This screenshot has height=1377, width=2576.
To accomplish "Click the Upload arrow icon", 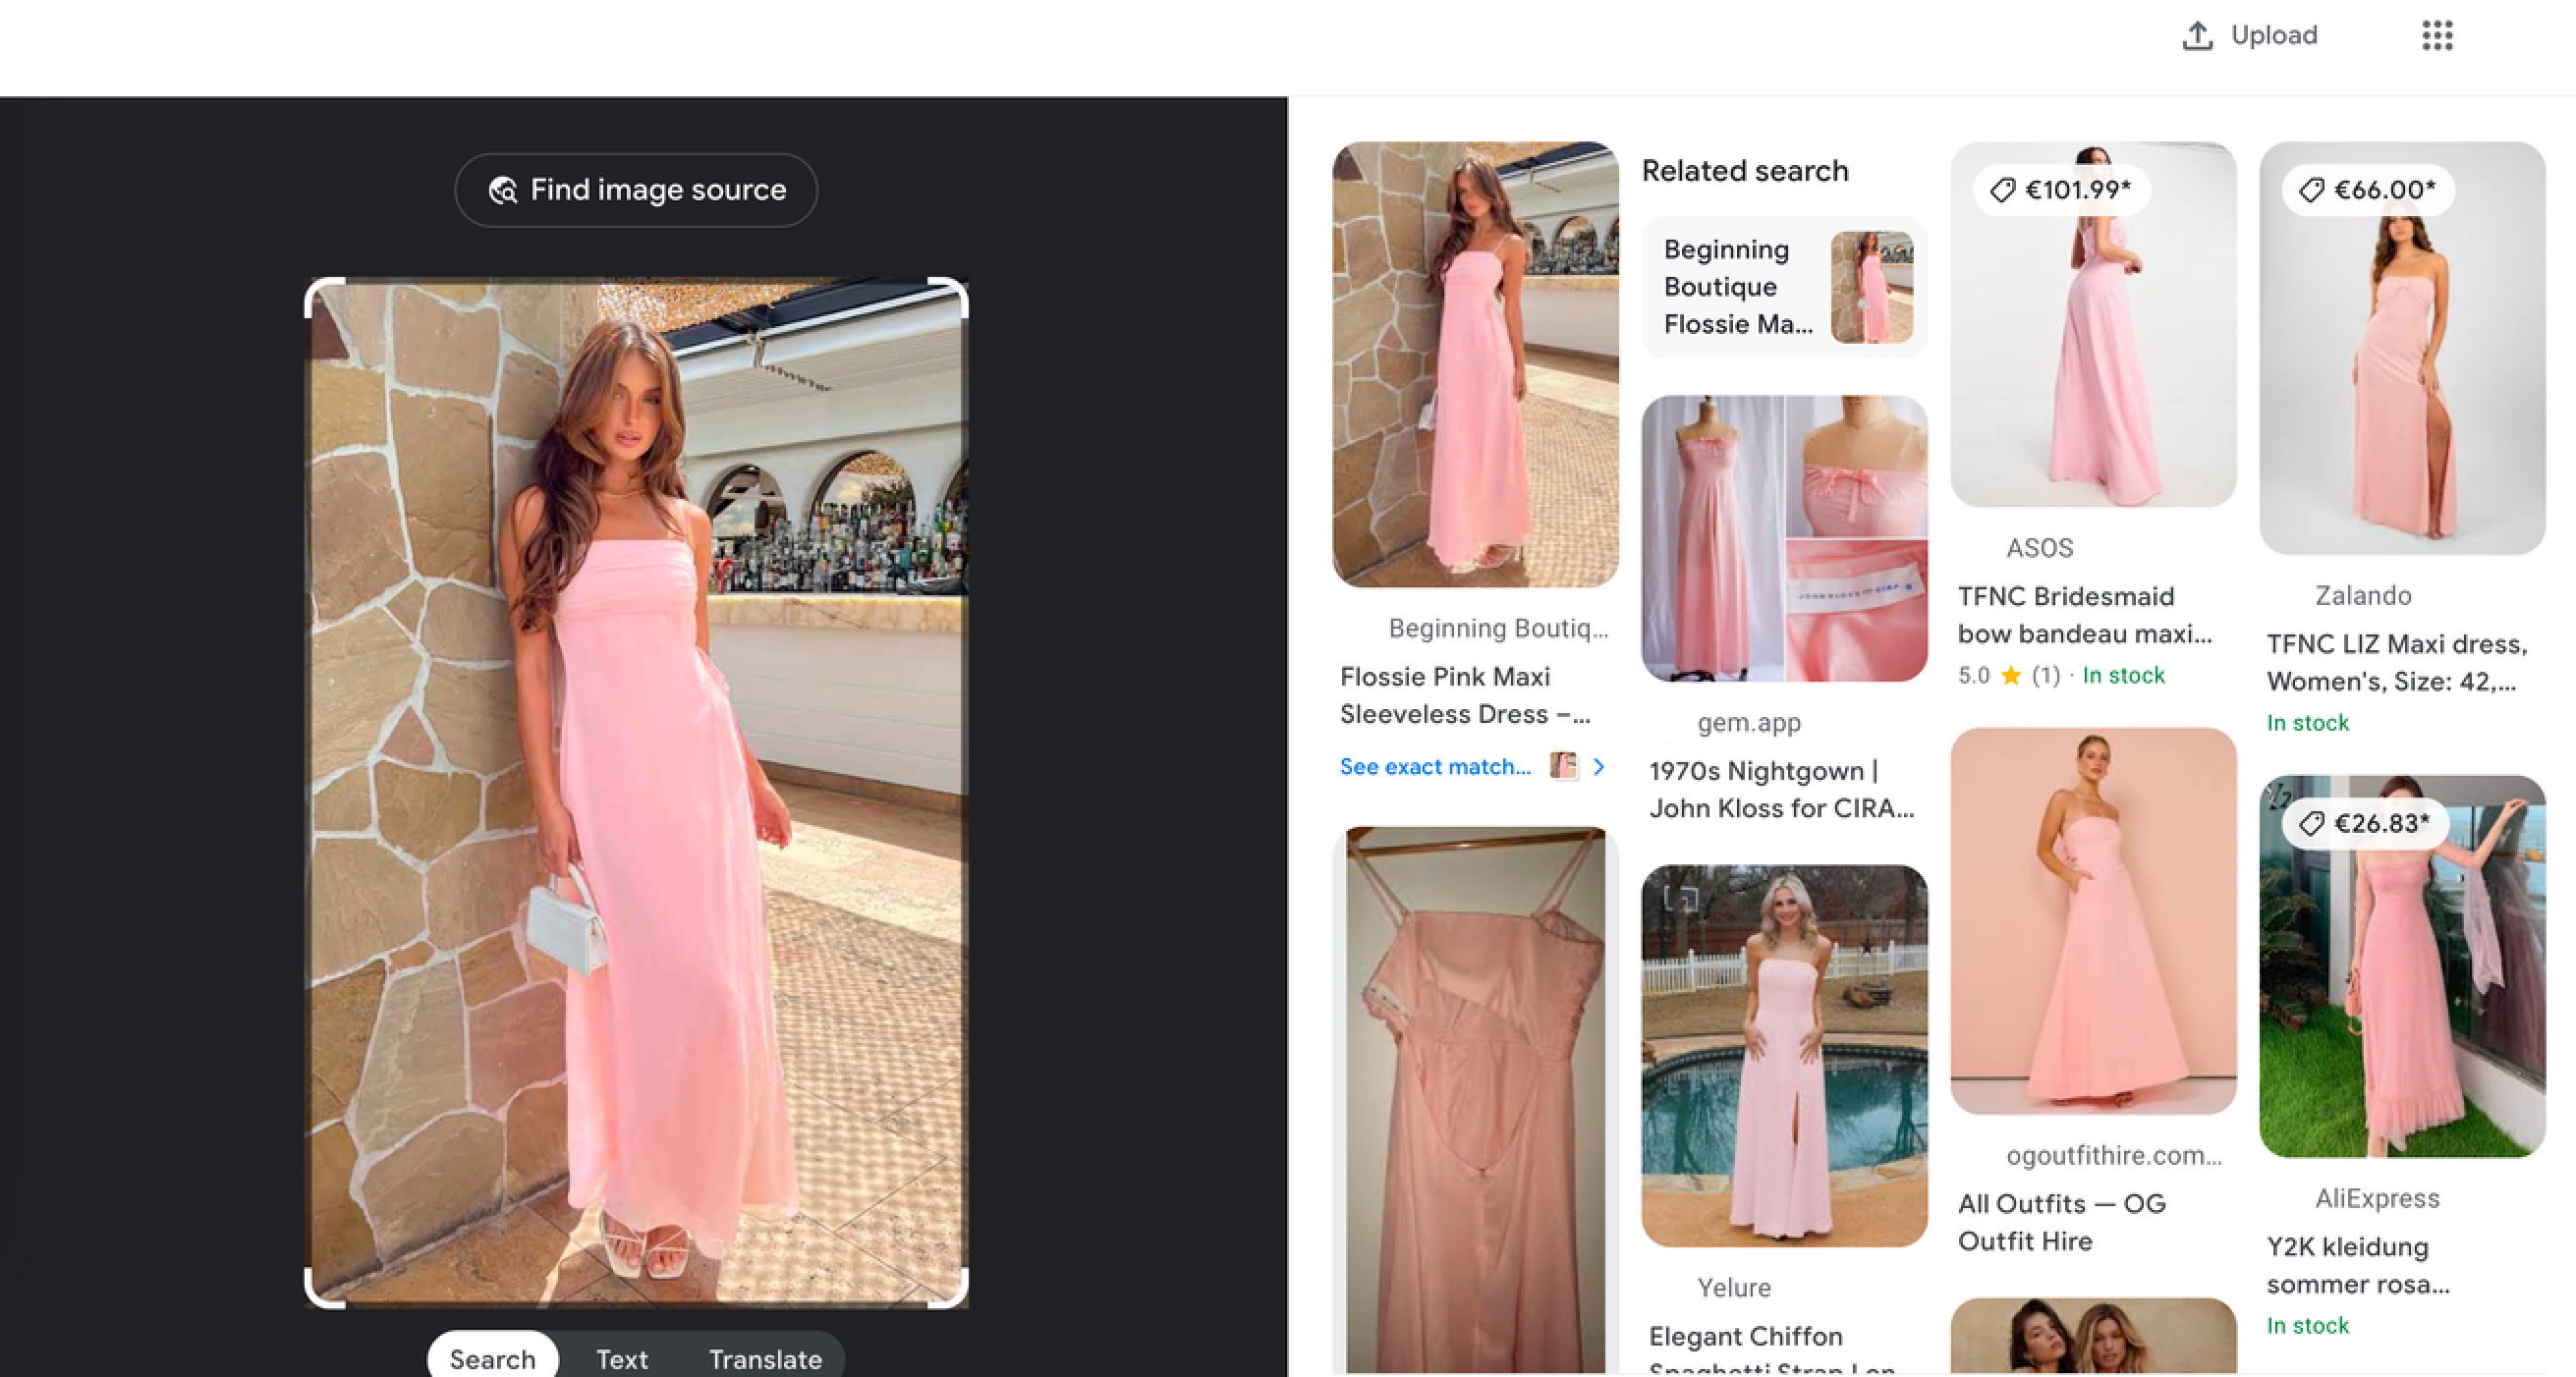I will click(x=2196, y=36).
